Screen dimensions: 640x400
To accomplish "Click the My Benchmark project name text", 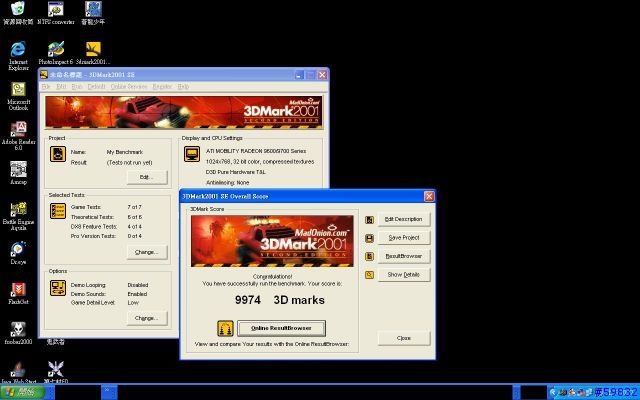I will [125, 152].
